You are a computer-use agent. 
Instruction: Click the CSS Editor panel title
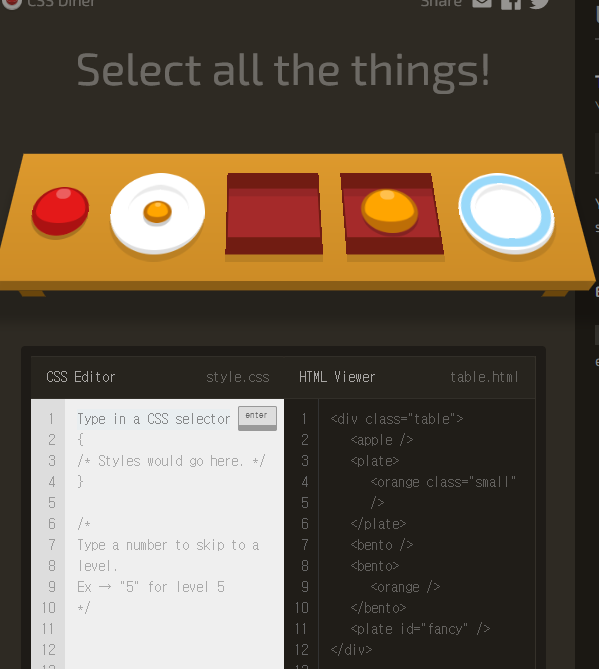[x=81, y=377]
